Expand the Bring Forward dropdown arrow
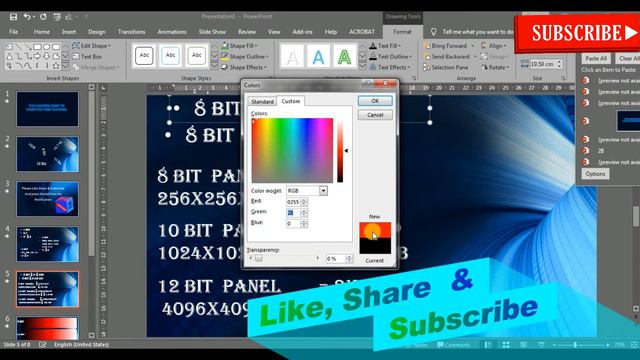This screenshot has height=360, width=640. [x=473, y=46]
